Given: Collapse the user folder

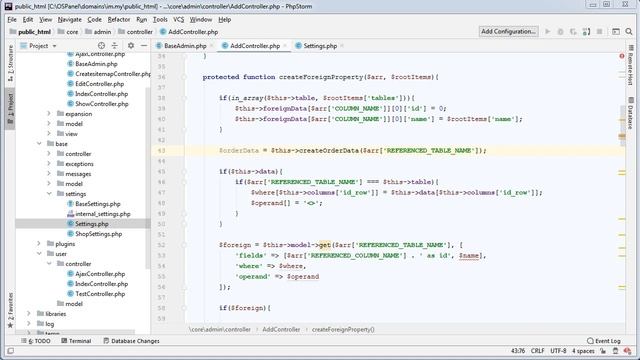Looking at the screenshot, I should 39,253.
